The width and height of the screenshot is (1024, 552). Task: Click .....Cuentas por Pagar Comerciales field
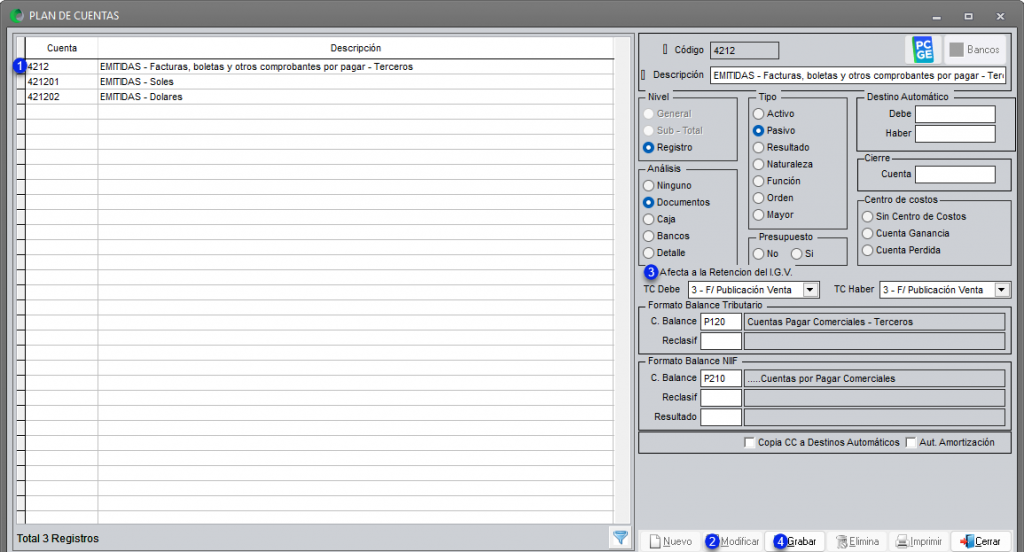[874, 378]
